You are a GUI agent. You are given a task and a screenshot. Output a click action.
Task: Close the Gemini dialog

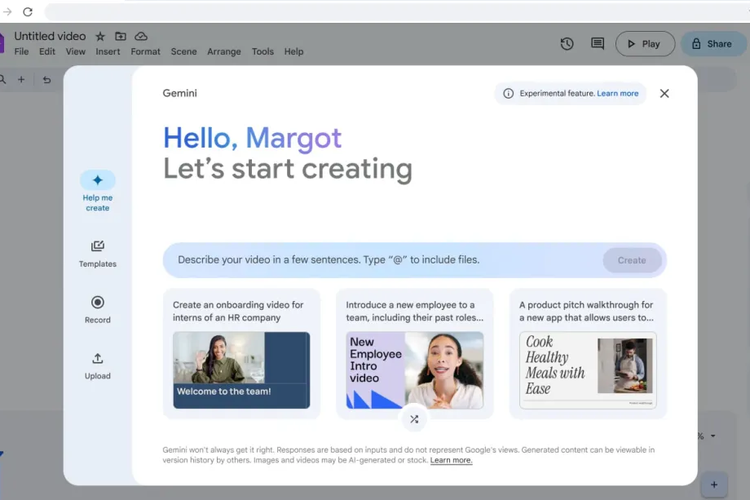(x=664, y=93)
